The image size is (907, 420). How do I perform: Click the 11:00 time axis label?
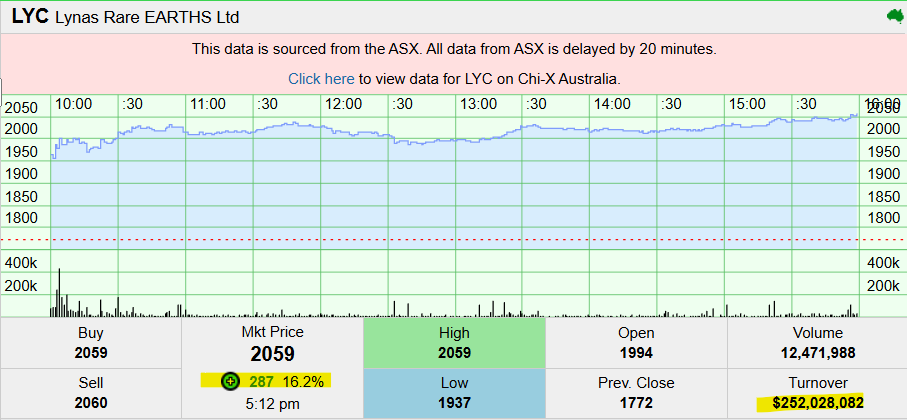208,104
